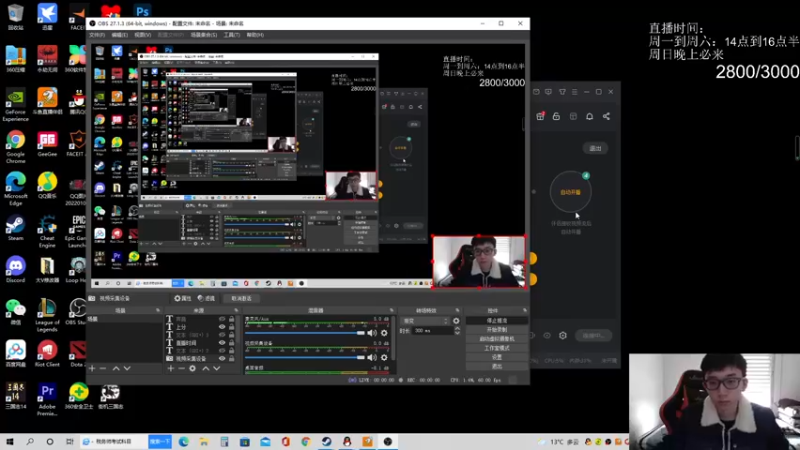Open Cheat Engine desktop shortcut
Screen dimensions: 800x450
click(47, 231)
